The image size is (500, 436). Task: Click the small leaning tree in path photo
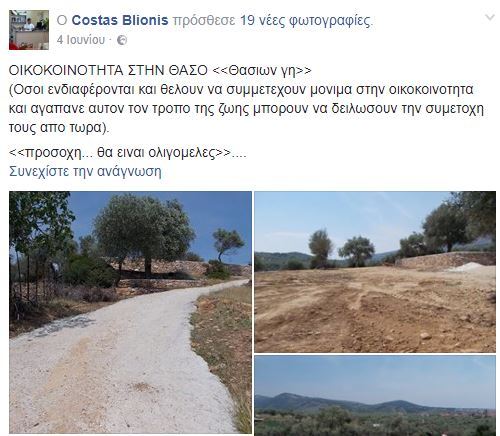click(x=227, y=244)
